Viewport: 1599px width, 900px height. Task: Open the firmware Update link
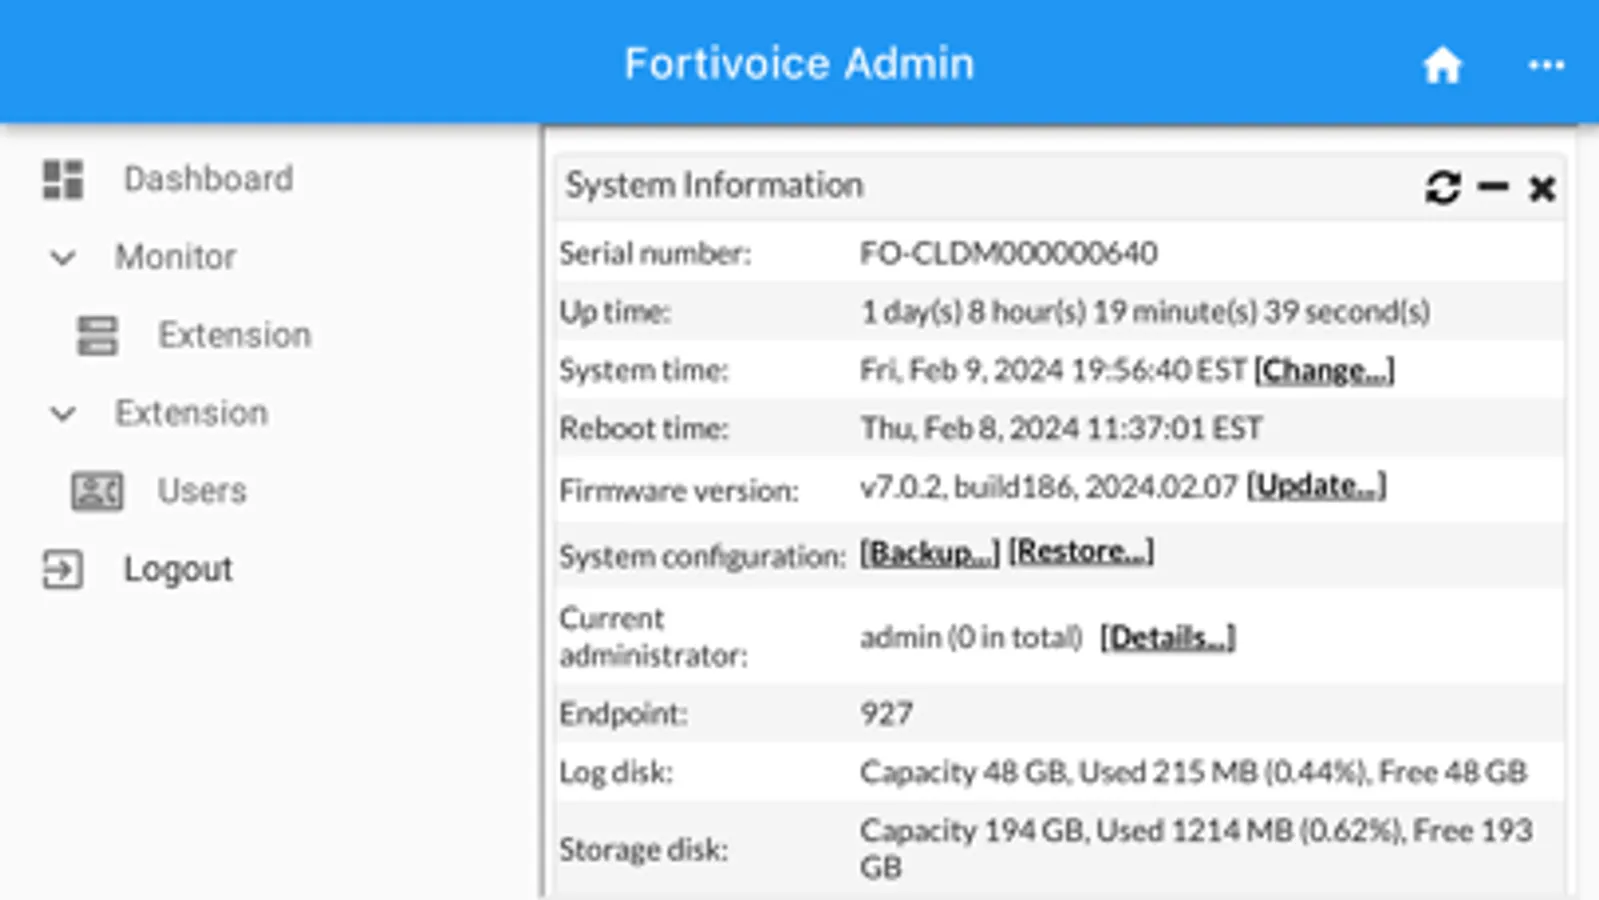coord(1316,487)
